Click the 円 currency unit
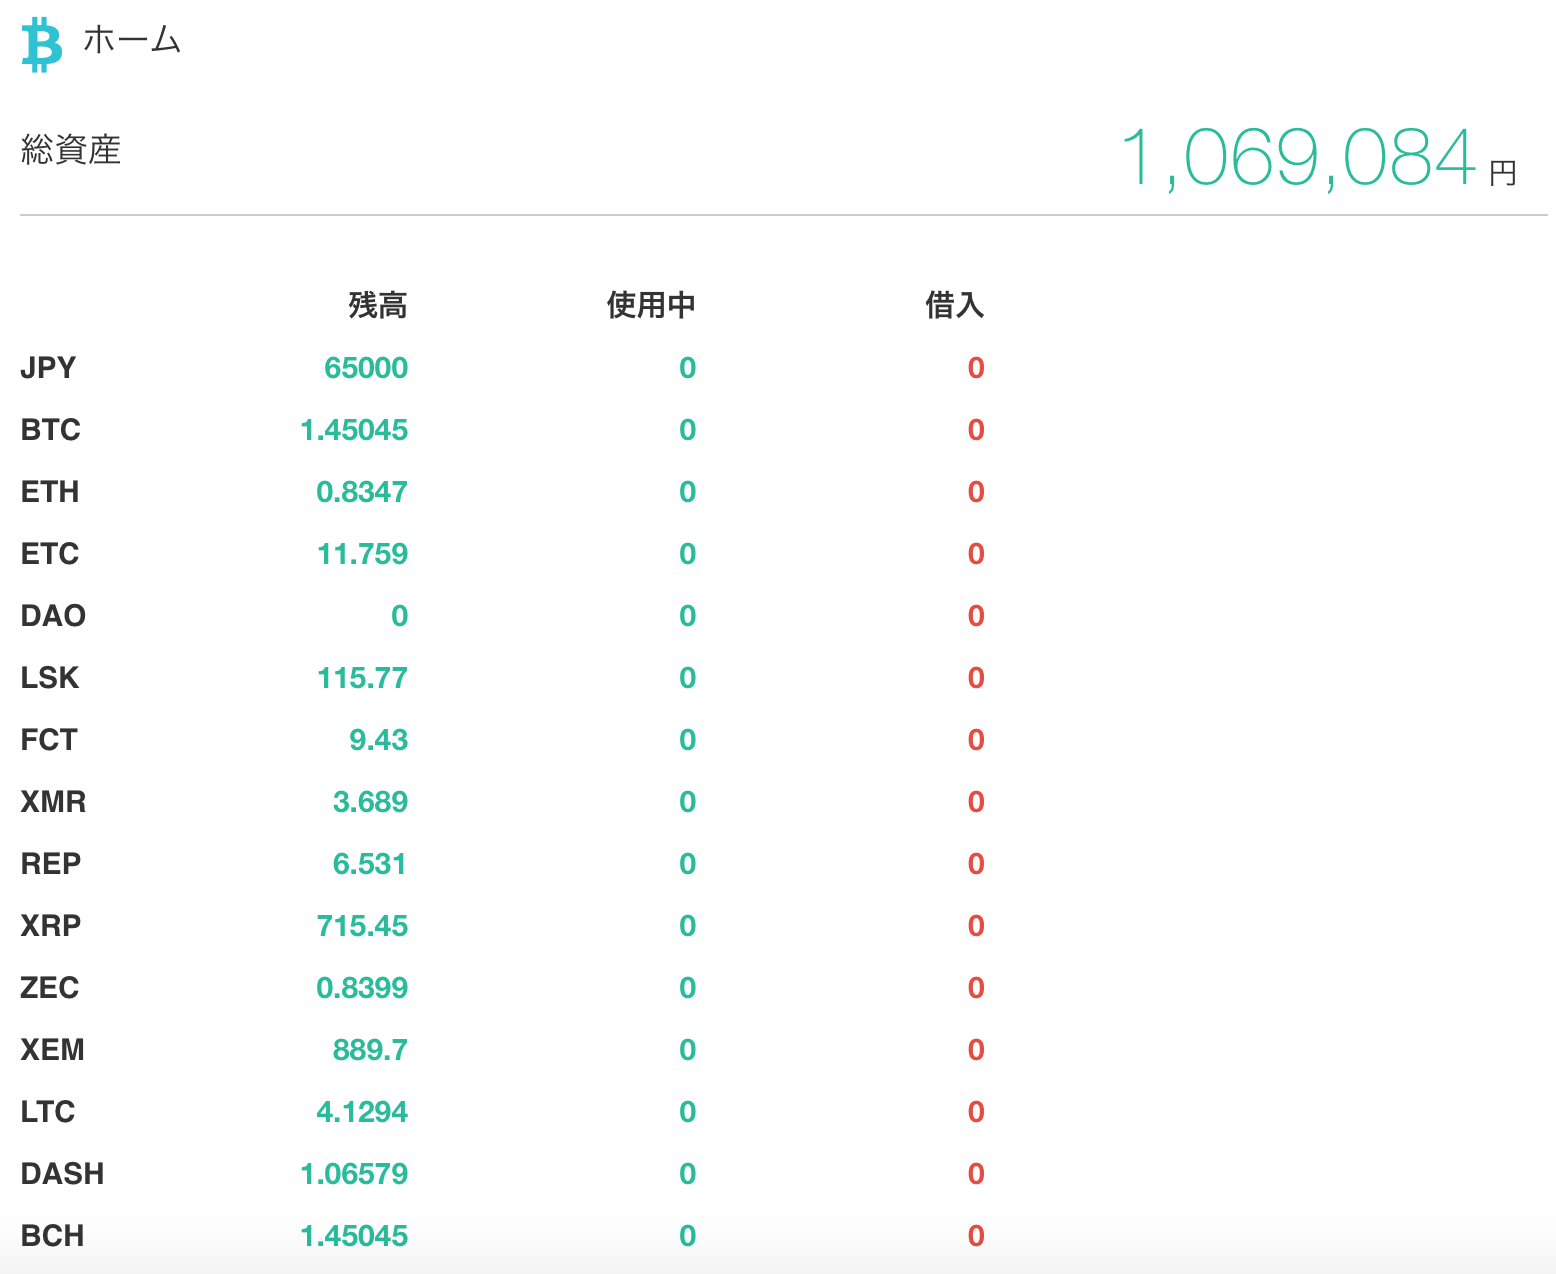The height and width of the screenshot is (1274, 1556). (x=1503, y=173)
